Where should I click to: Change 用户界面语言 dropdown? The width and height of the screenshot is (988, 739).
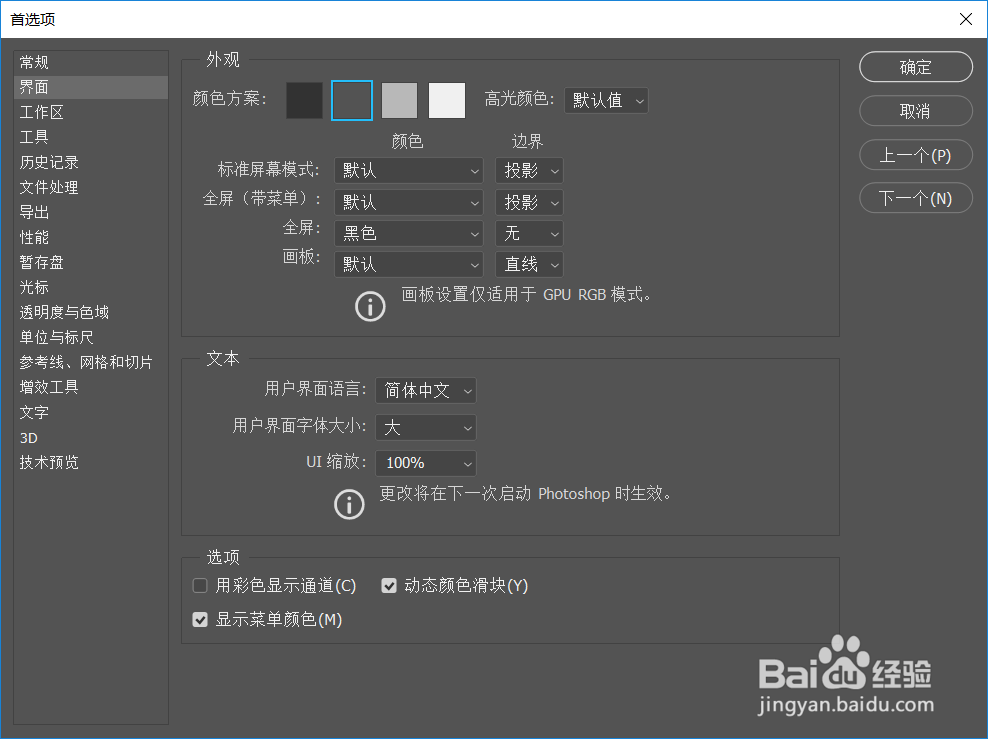pyautogui.click(x=426, y=391)
